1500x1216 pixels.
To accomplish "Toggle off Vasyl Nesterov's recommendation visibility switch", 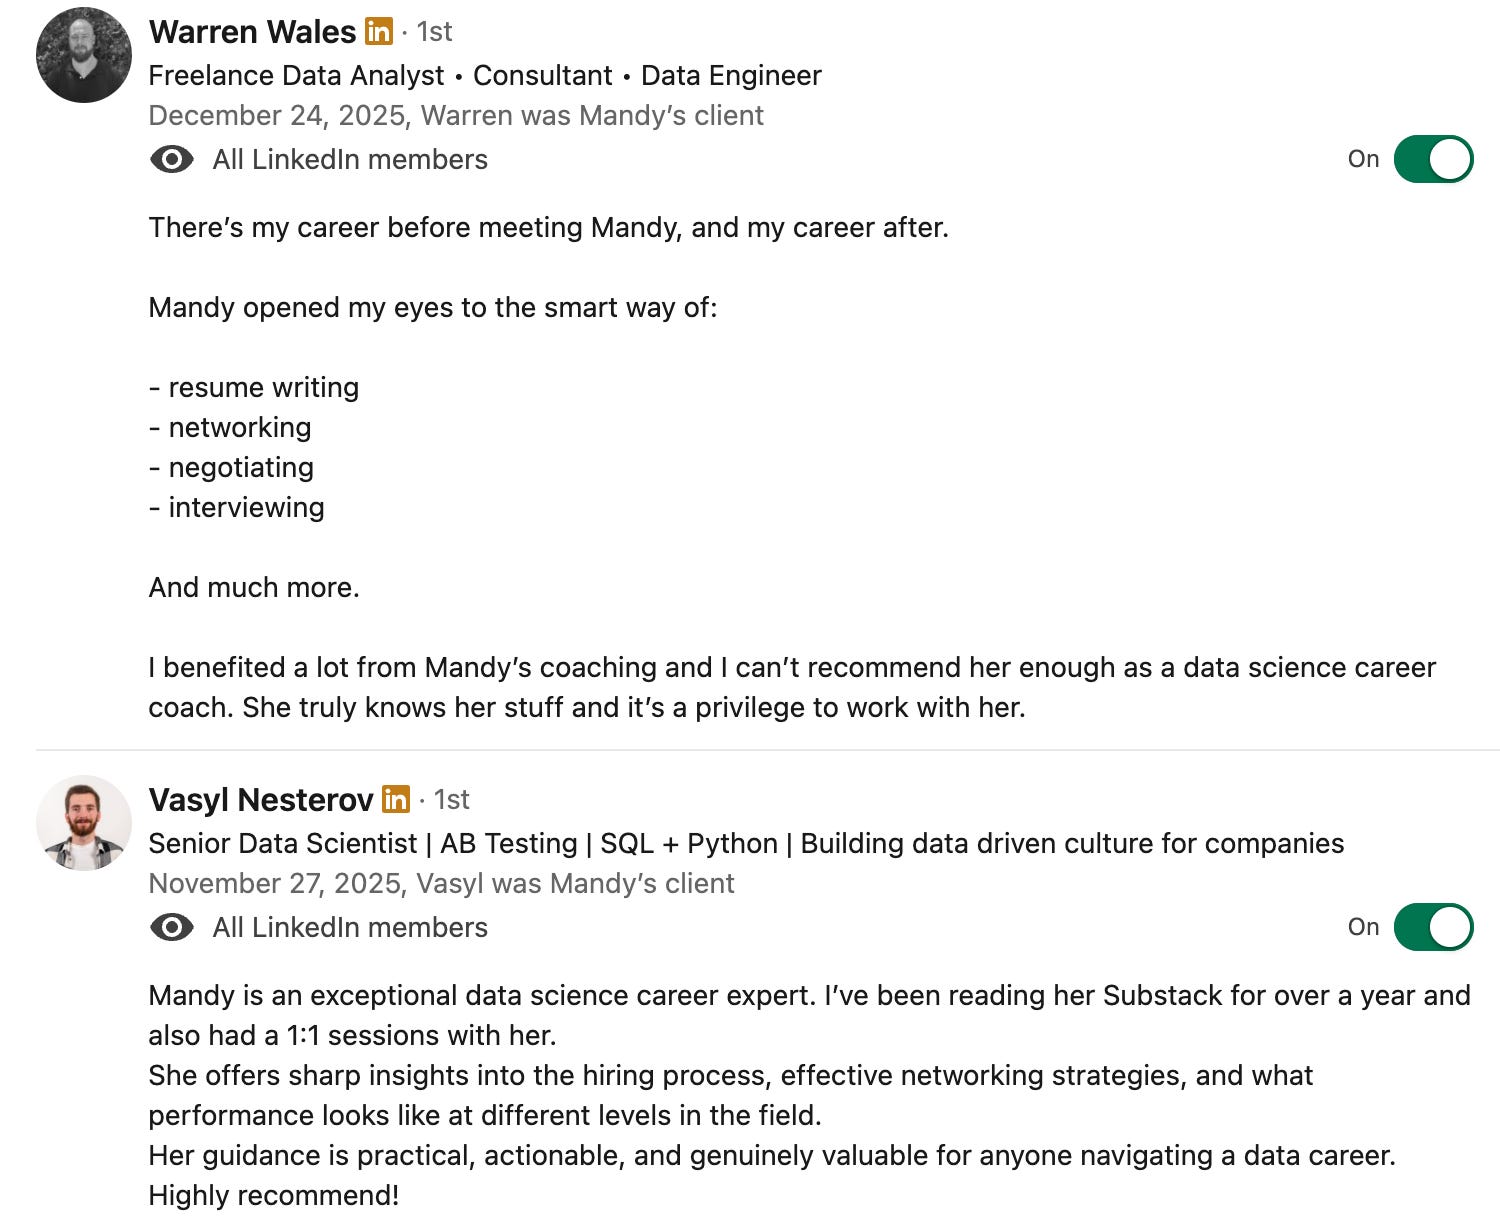I will [x=1433, y=927].
